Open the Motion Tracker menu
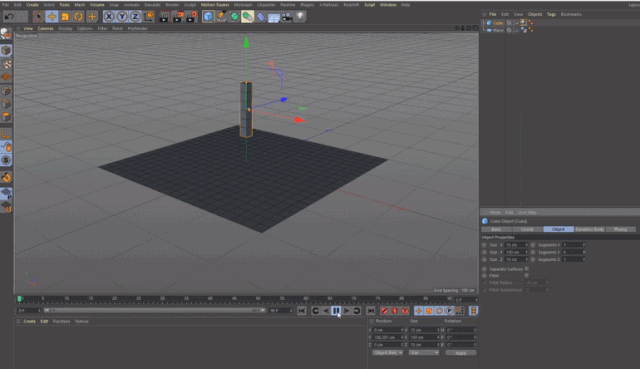This screenshot has width=640, height=369. click(x=215, y=5)
